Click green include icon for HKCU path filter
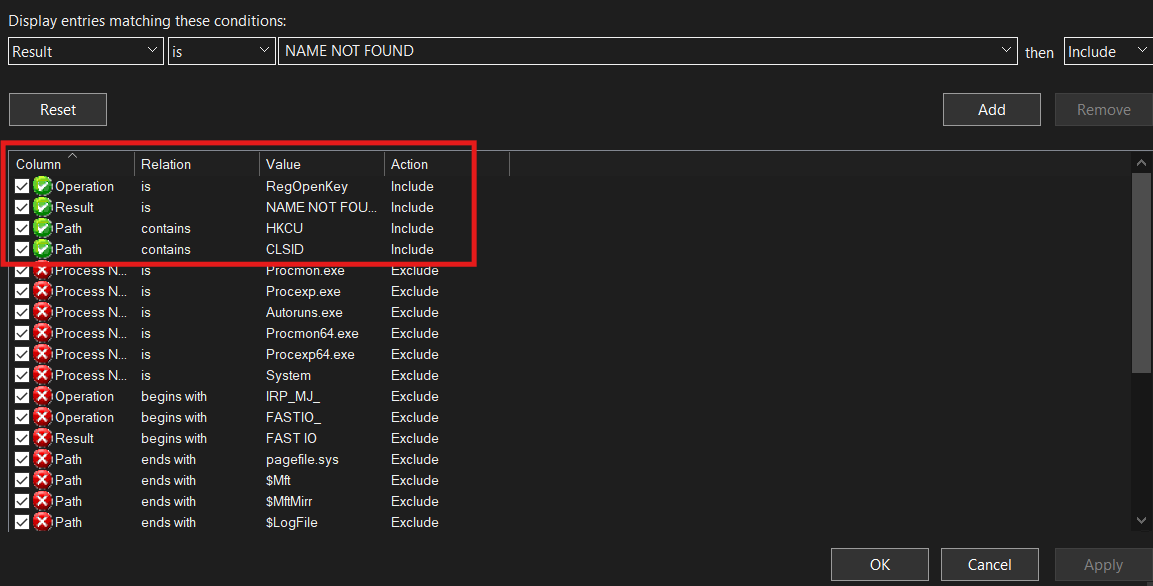 [42, 228]
